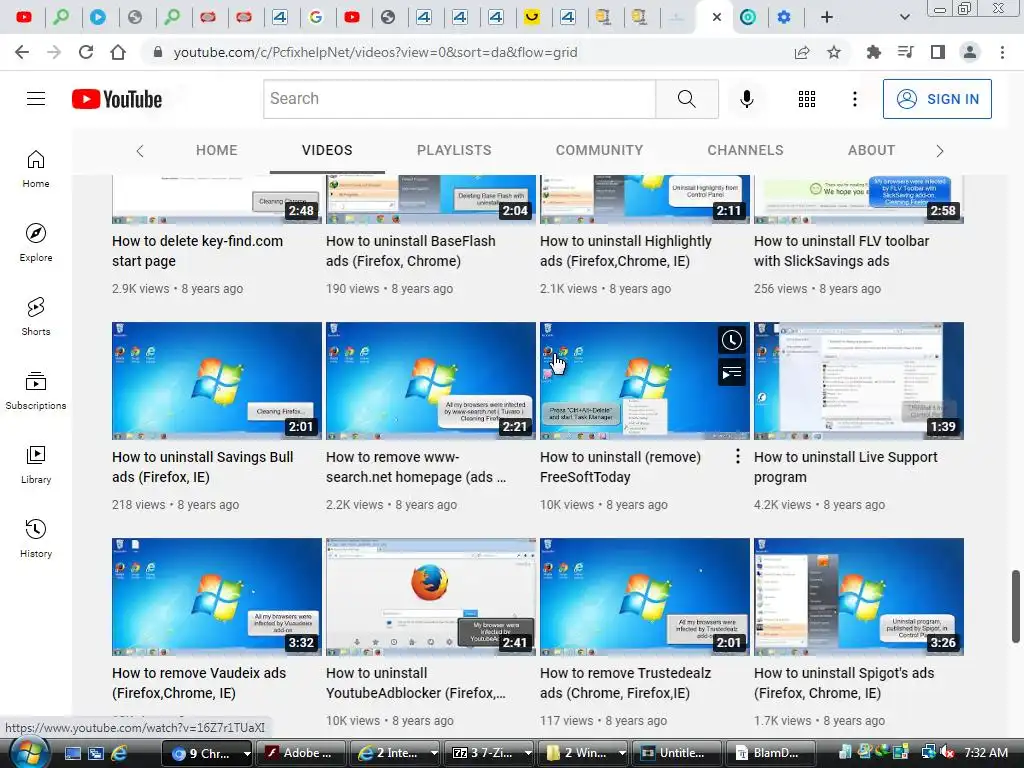Open www-search.net homepage video thumbnail
This screenshot has height=768, width=1024.
(430, 381)
